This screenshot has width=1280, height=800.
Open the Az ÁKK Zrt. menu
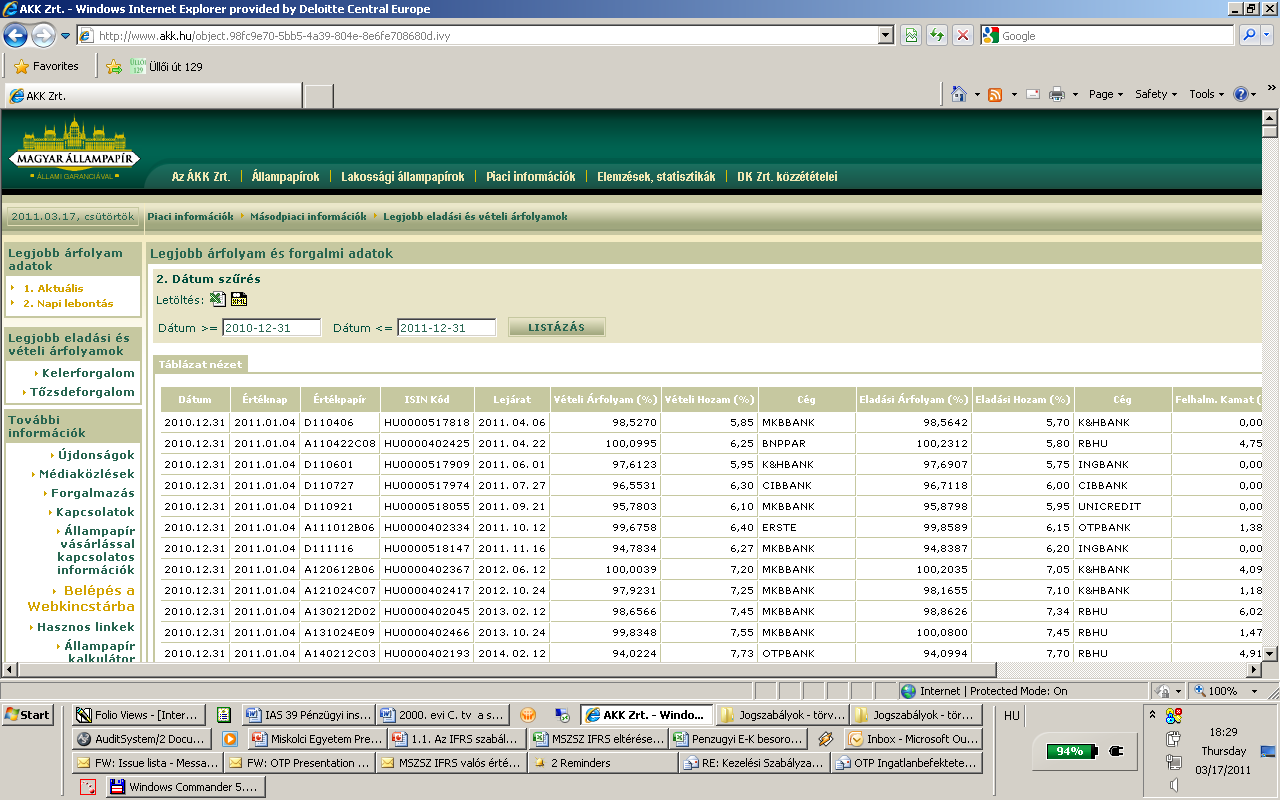tap(201, 176)
